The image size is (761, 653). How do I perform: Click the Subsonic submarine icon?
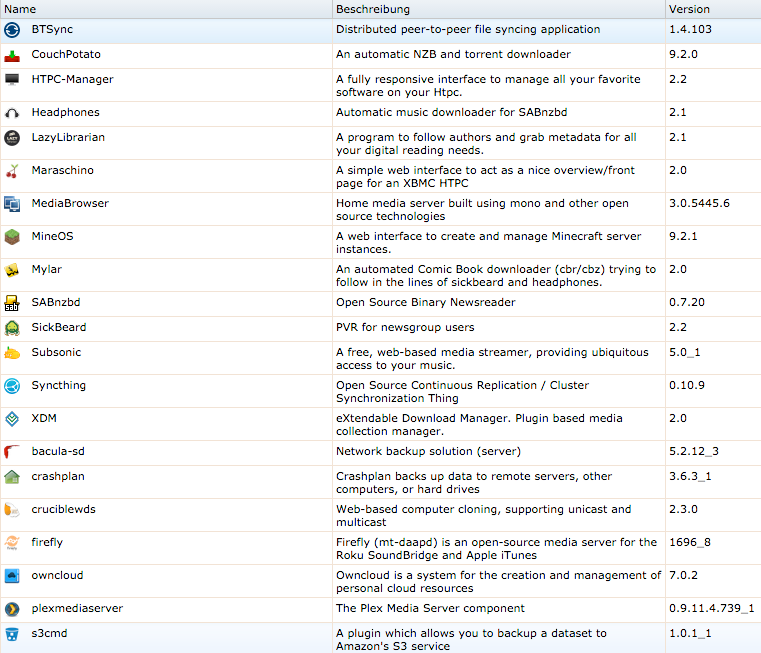pos(12,353)
